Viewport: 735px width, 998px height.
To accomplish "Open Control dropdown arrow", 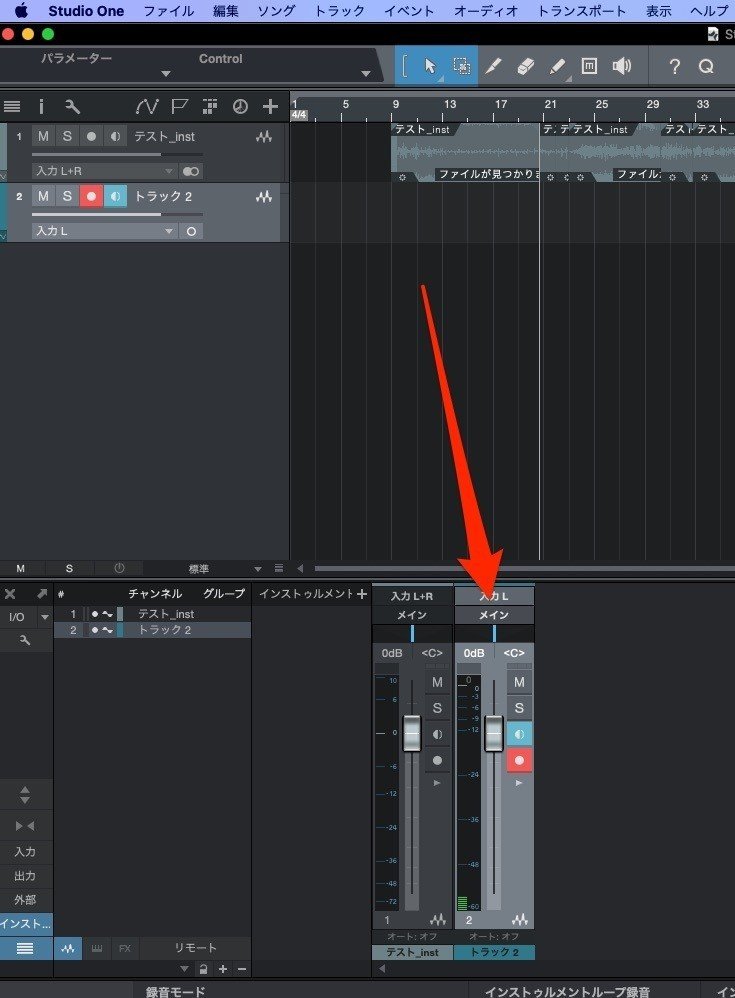I will coord(365,74).
